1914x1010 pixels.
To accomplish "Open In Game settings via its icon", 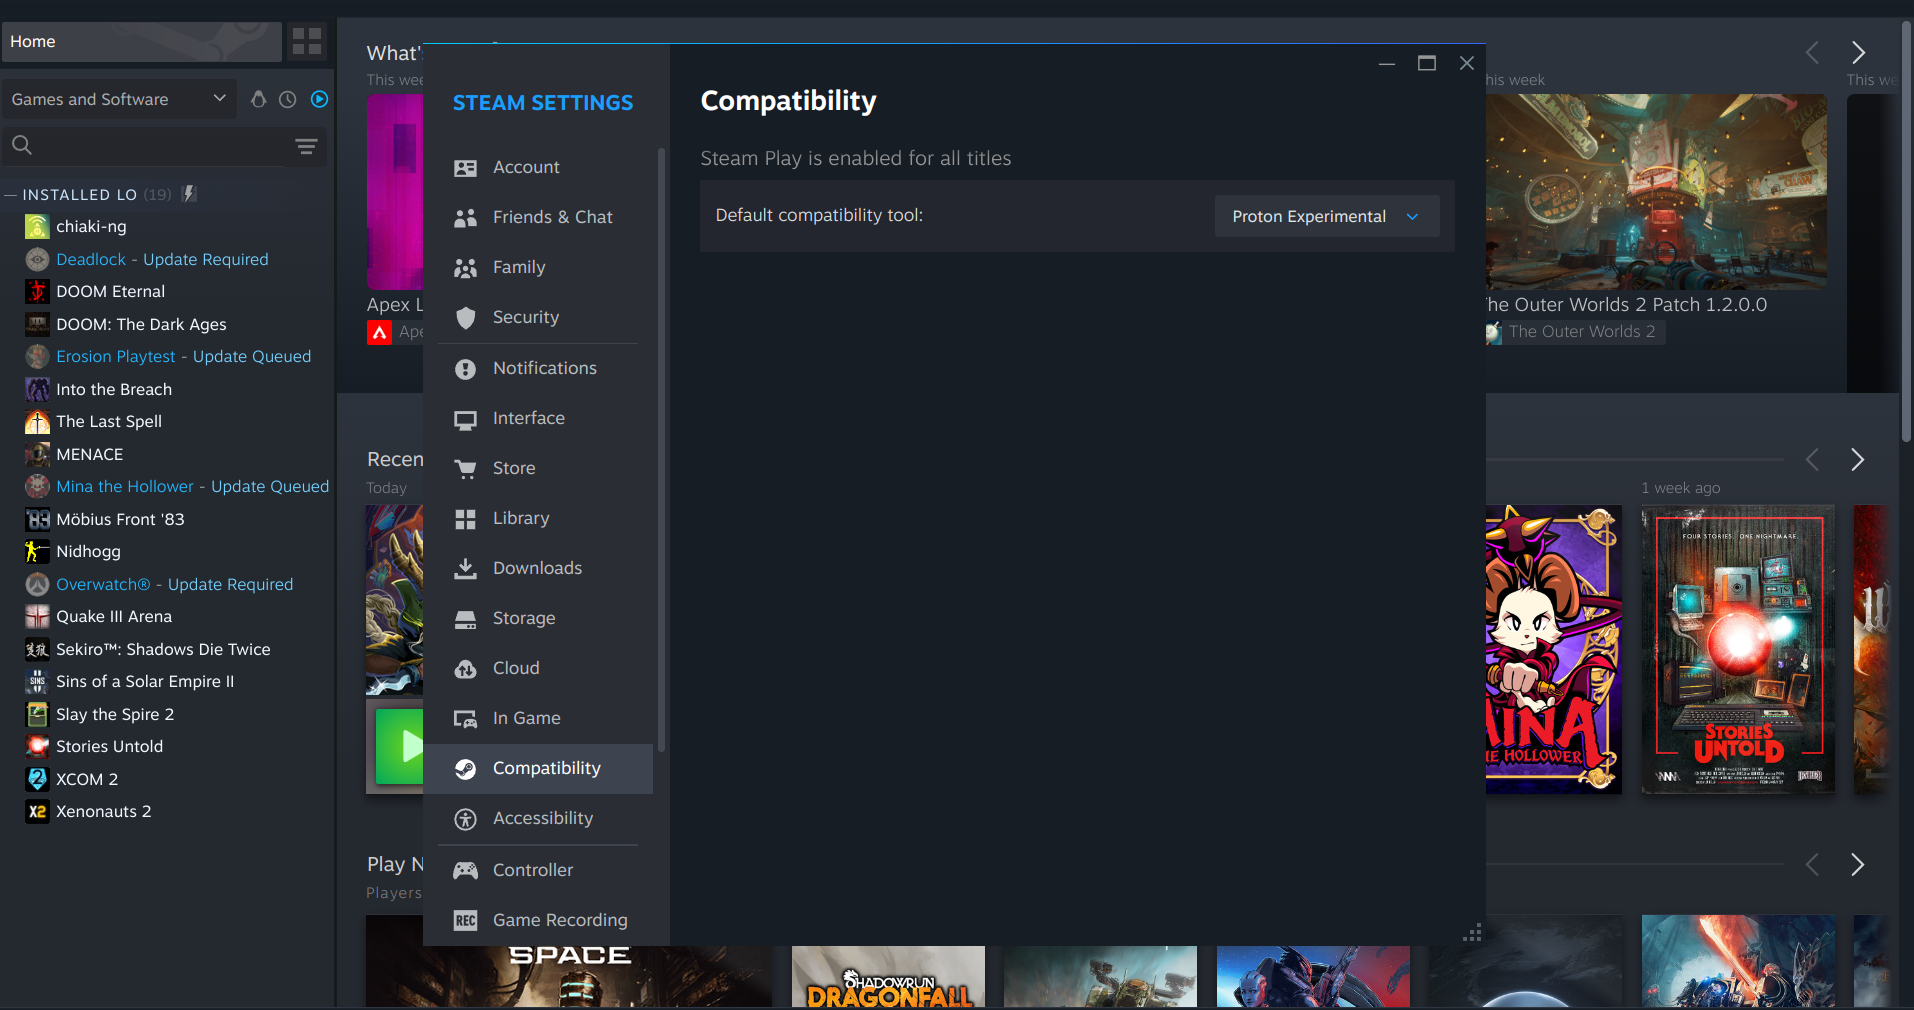I will coord(465,719).
